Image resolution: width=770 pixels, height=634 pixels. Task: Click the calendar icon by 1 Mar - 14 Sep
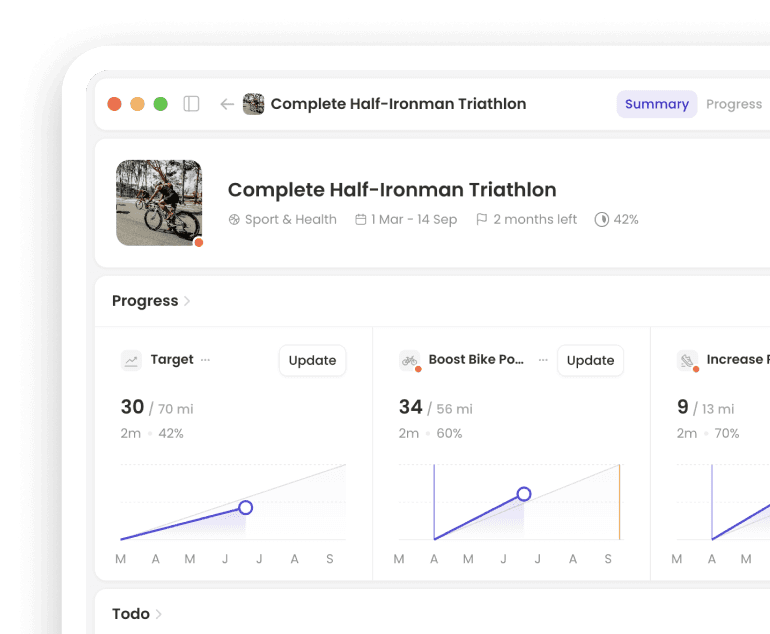(360, 220)
